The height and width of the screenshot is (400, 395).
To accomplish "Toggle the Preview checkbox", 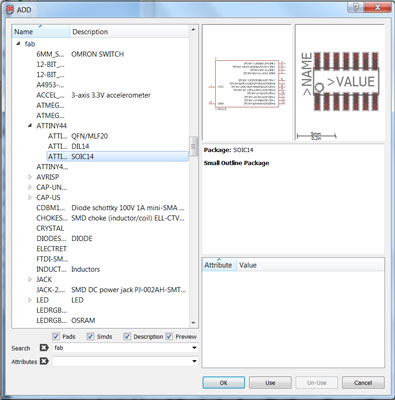I will click(169, 336).
